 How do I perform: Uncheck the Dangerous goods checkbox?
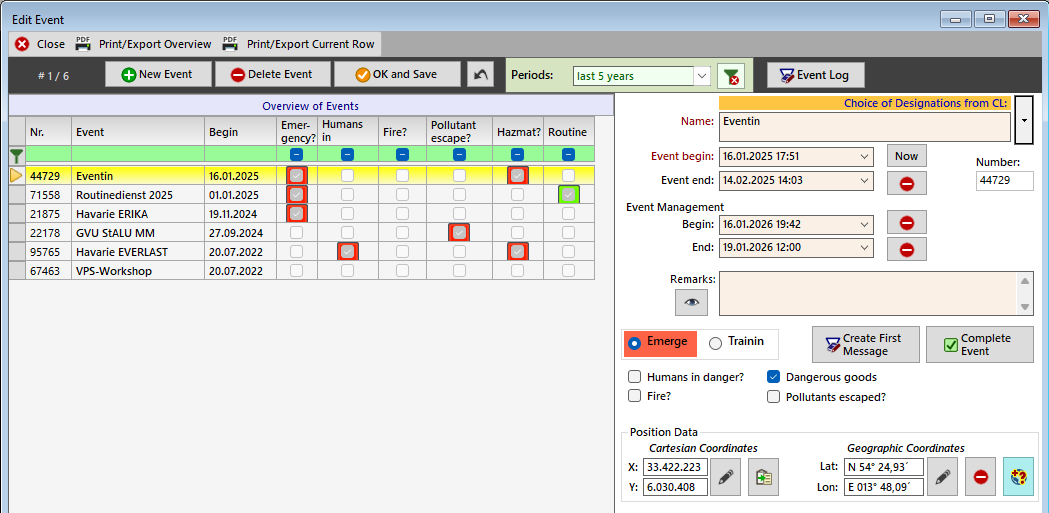773,377
